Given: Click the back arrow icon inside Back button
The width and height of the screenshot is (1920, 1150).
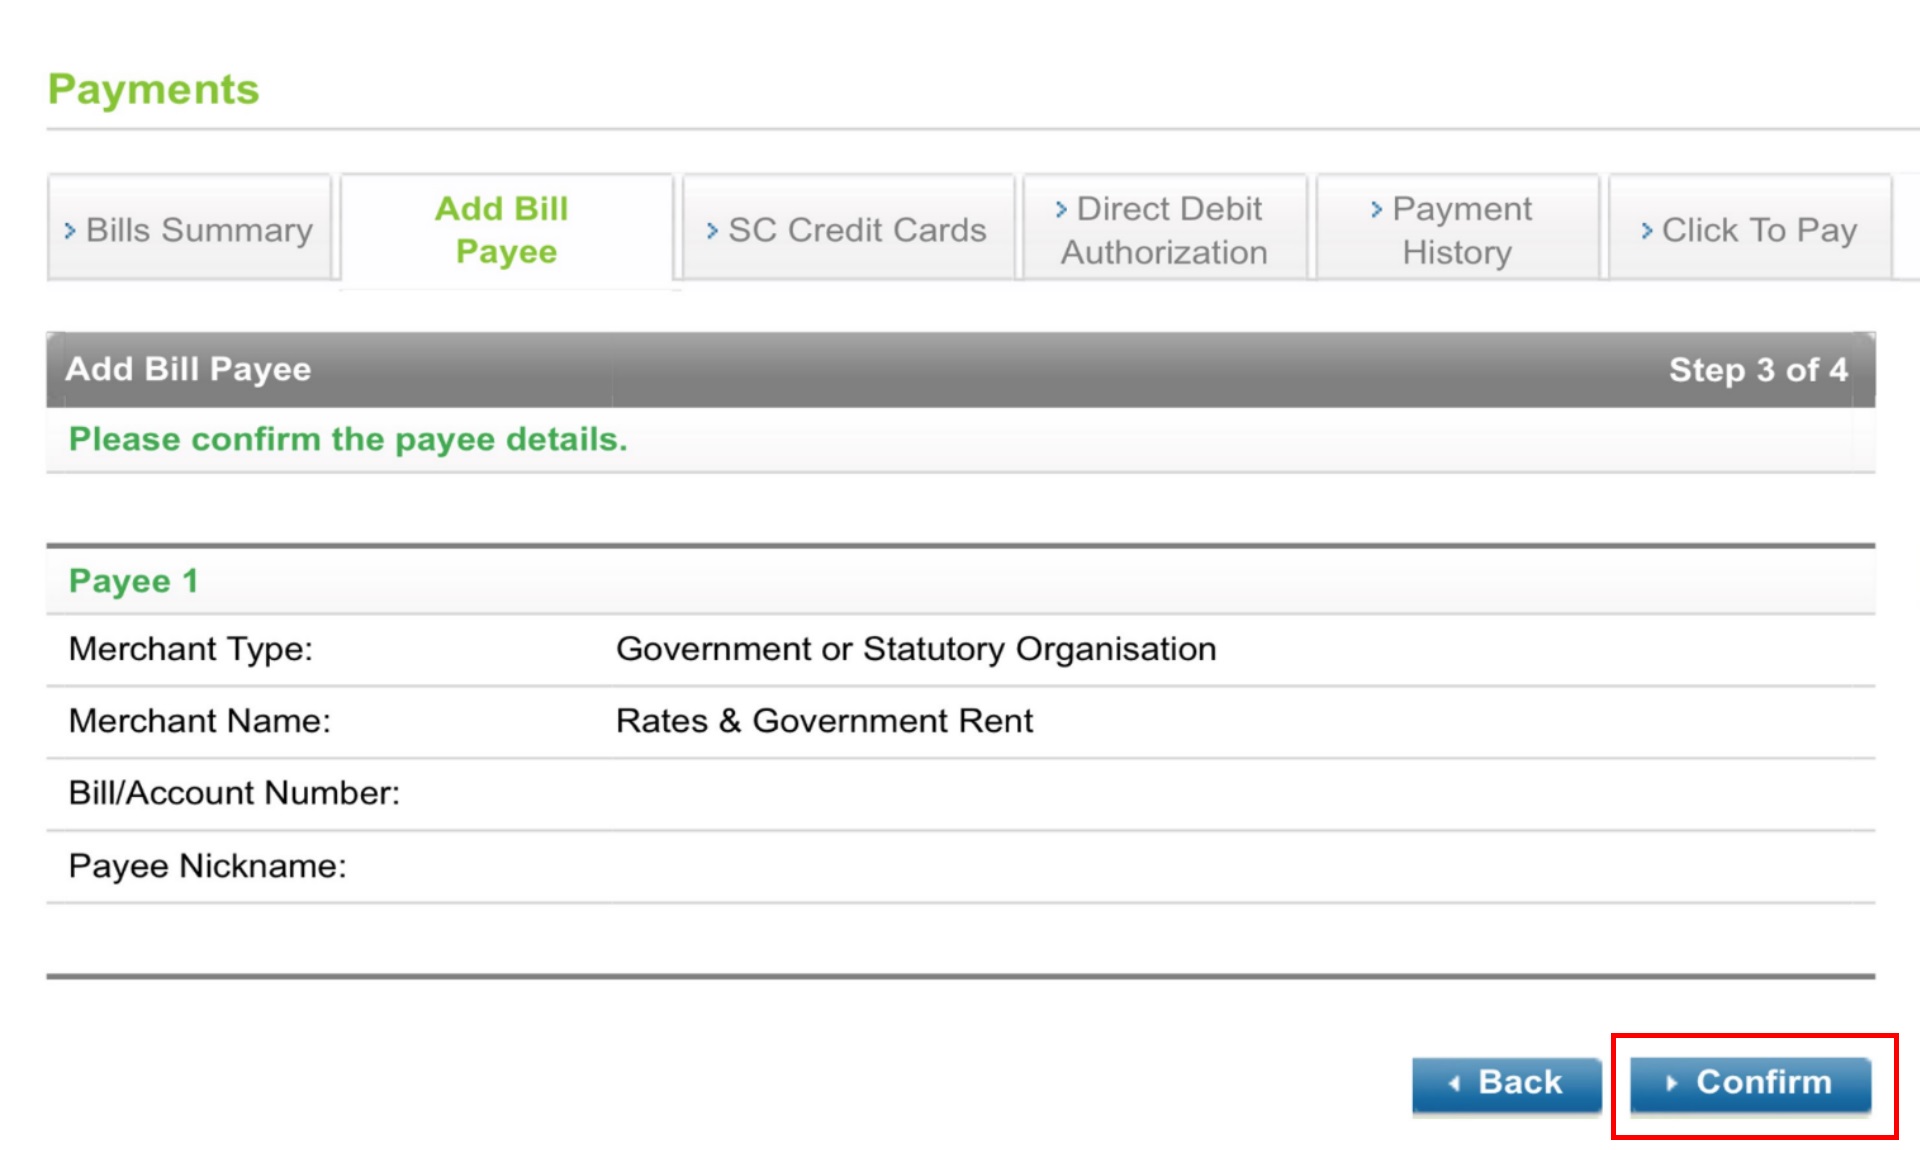Looking at the screenshot, I should (1453, 1082).
